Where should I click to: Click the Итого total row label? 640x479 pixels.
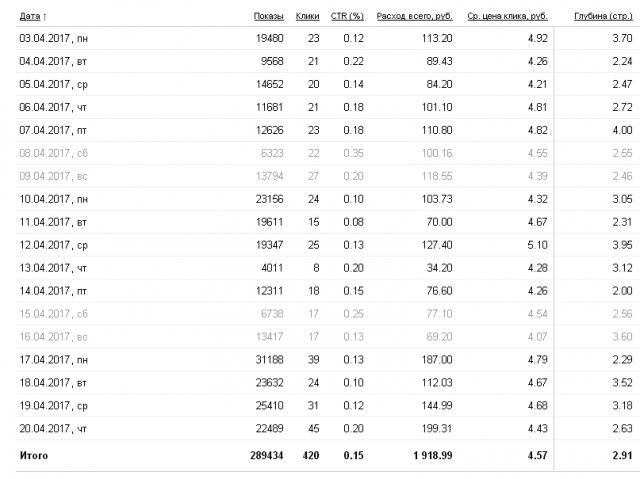click(x=33, y=456)
